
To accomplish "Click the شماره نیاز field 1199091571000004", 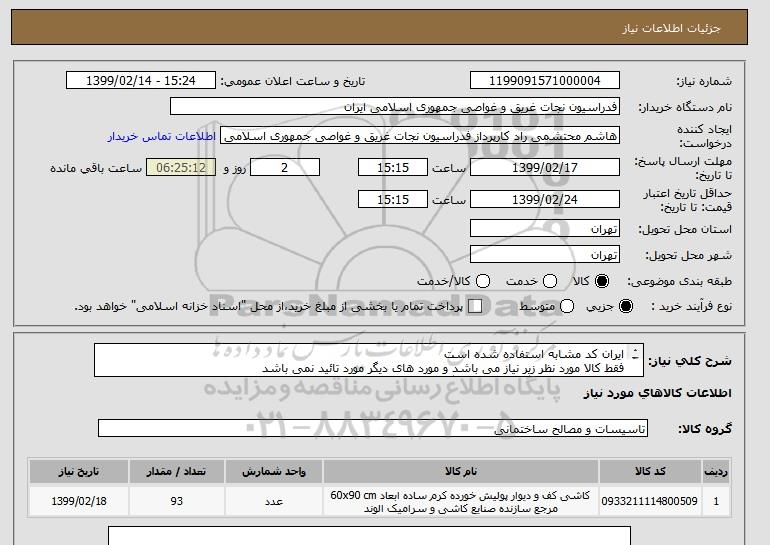I will coord(545,81).
